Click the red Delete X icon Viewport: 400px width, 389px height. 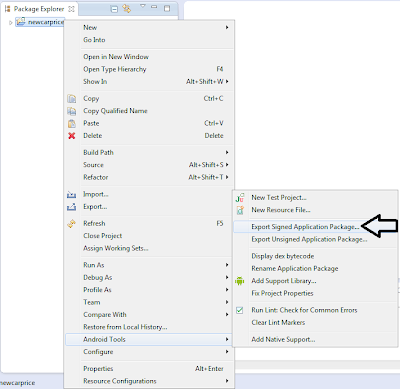(x=72, y=136)
